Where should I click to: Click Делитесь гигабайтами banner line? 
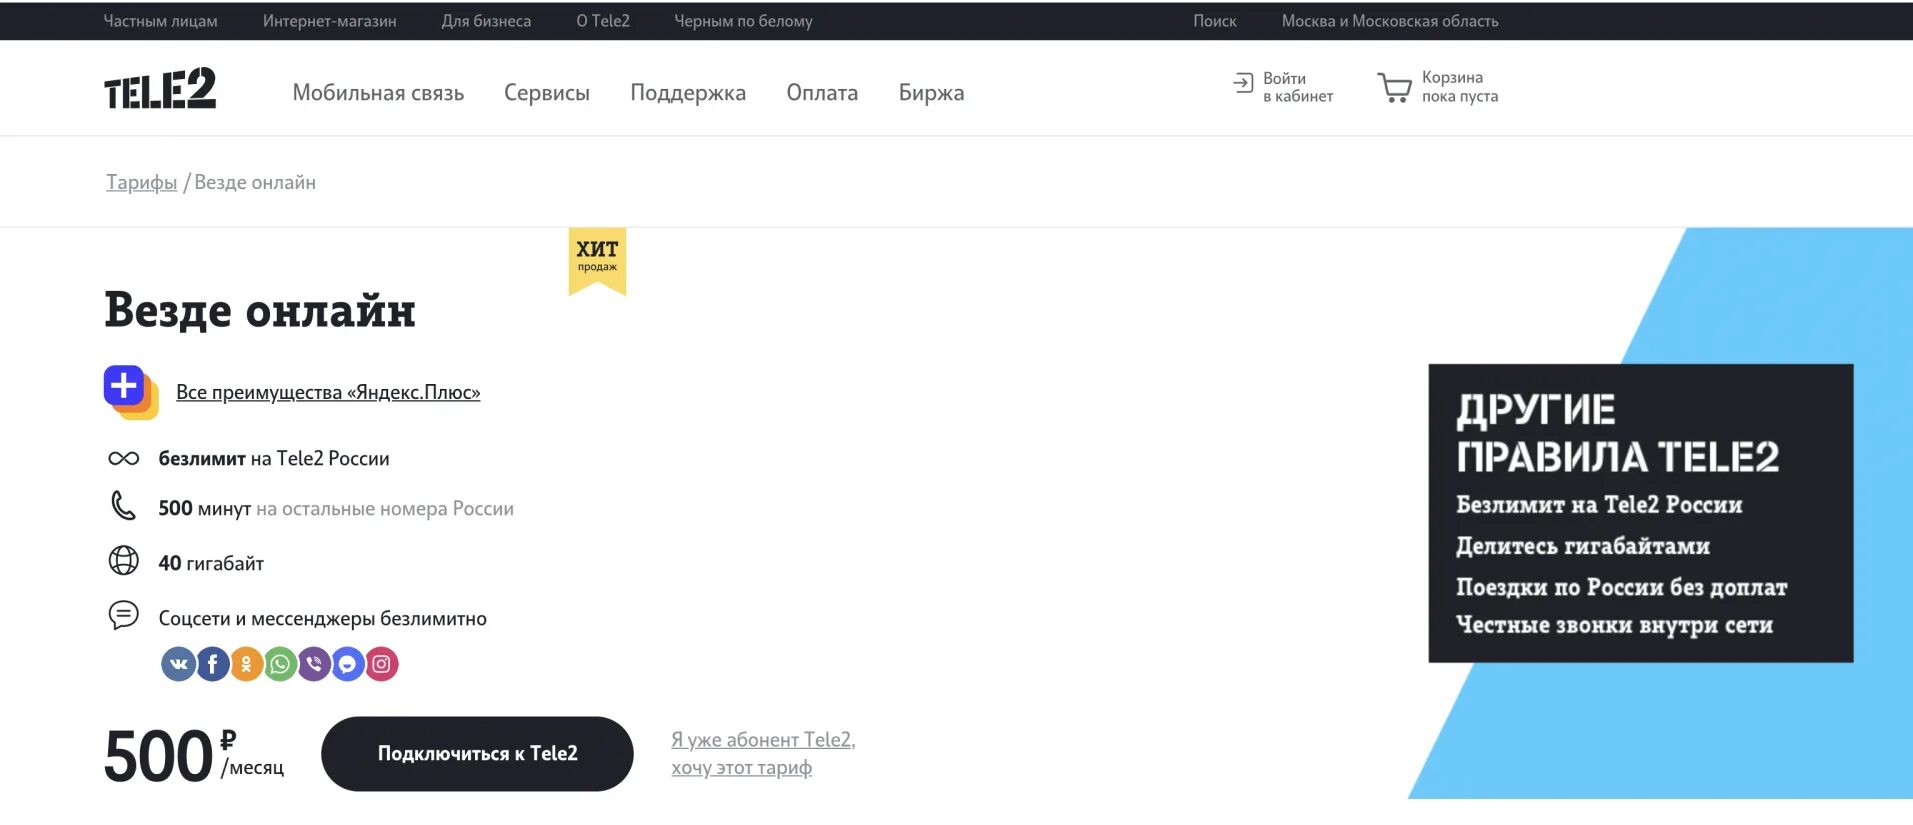coord(1583,546)
